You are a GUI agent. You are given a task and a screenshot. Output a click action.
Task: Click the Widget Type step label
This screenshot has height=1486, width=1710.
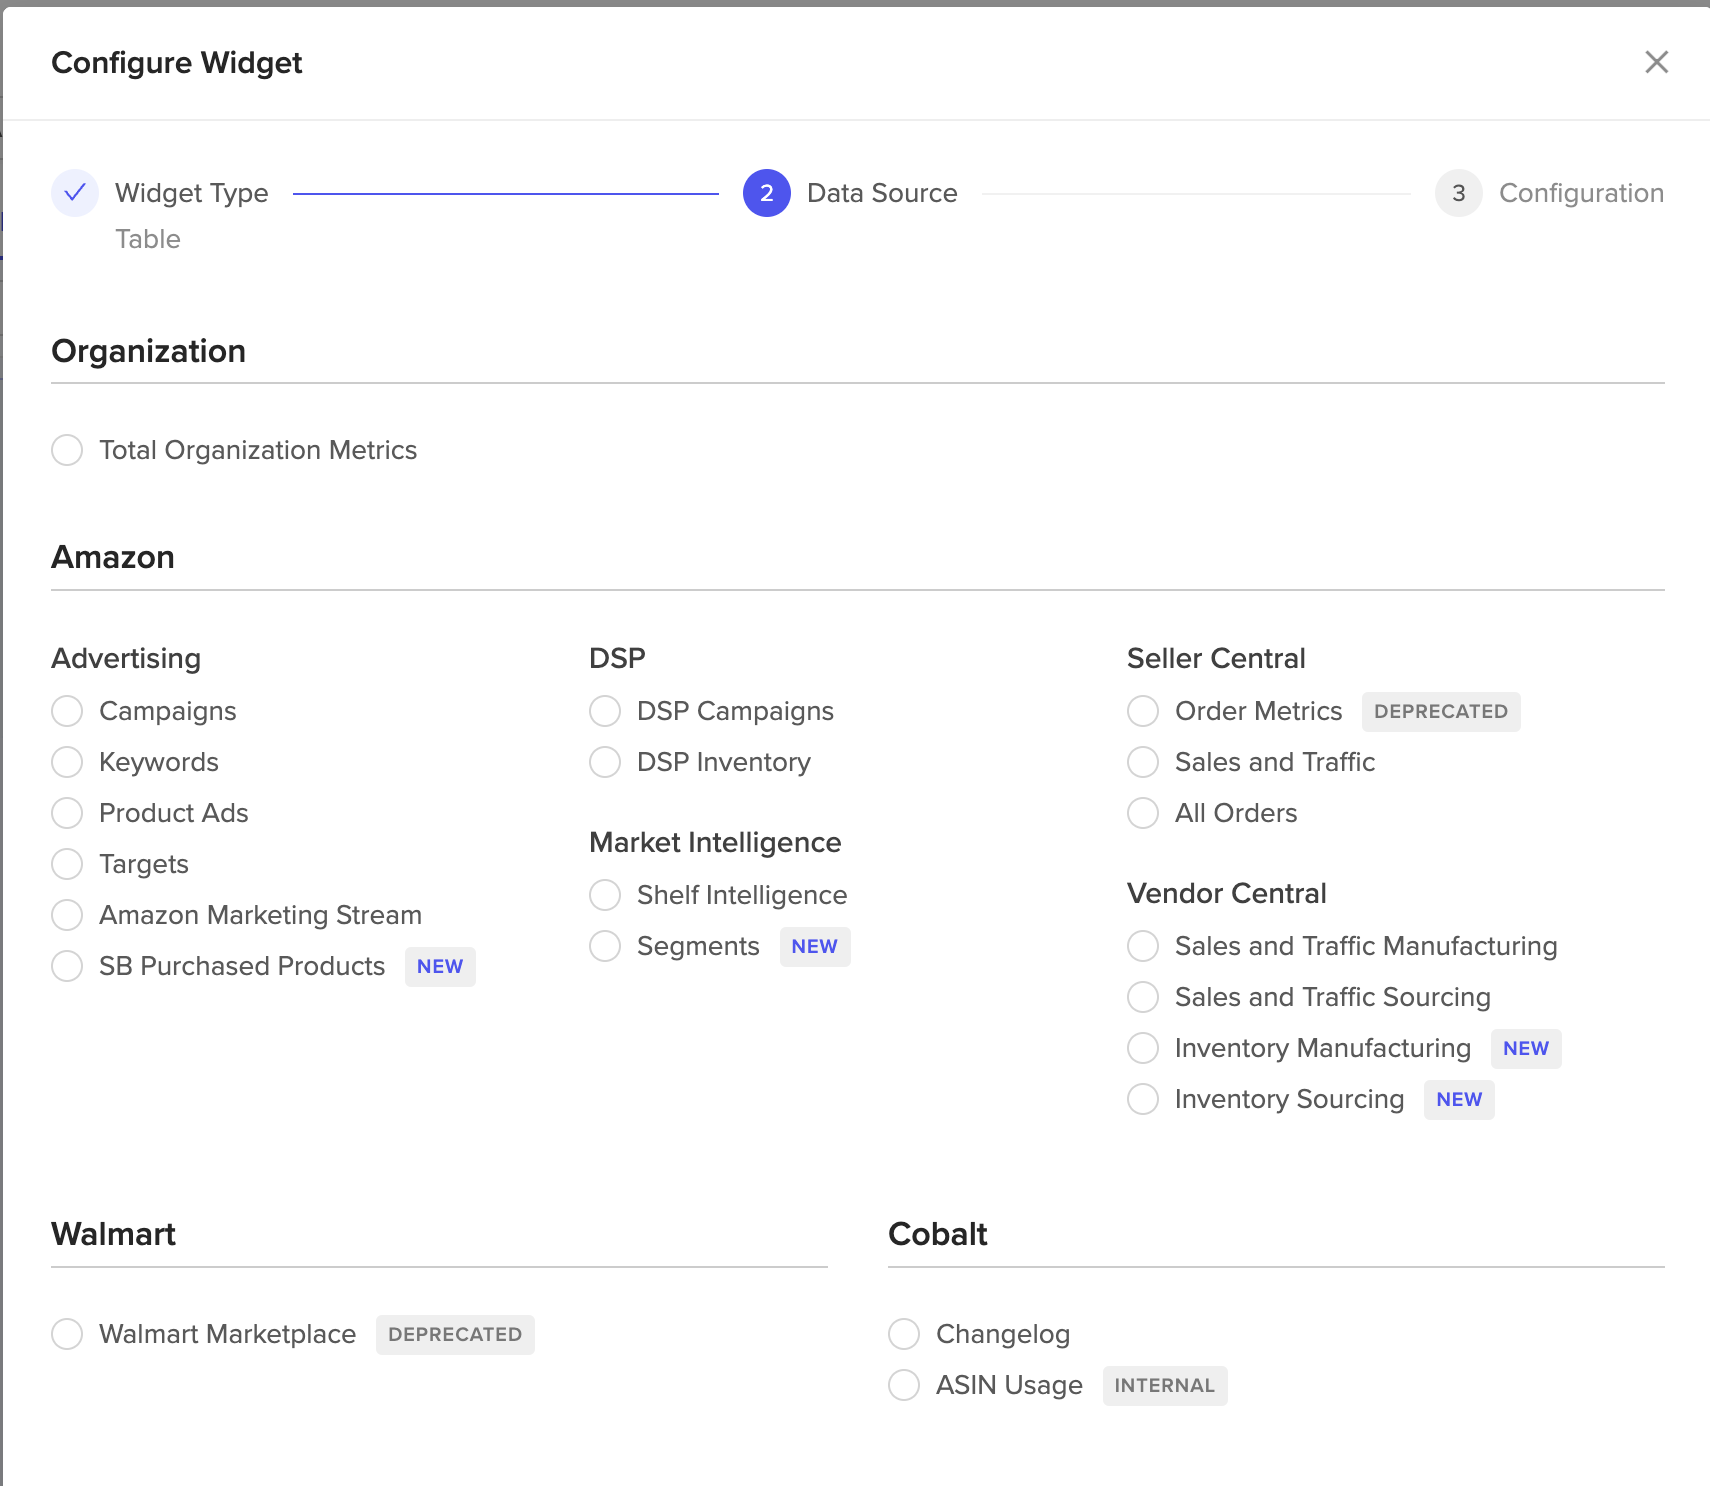click(x=192, y=193)
